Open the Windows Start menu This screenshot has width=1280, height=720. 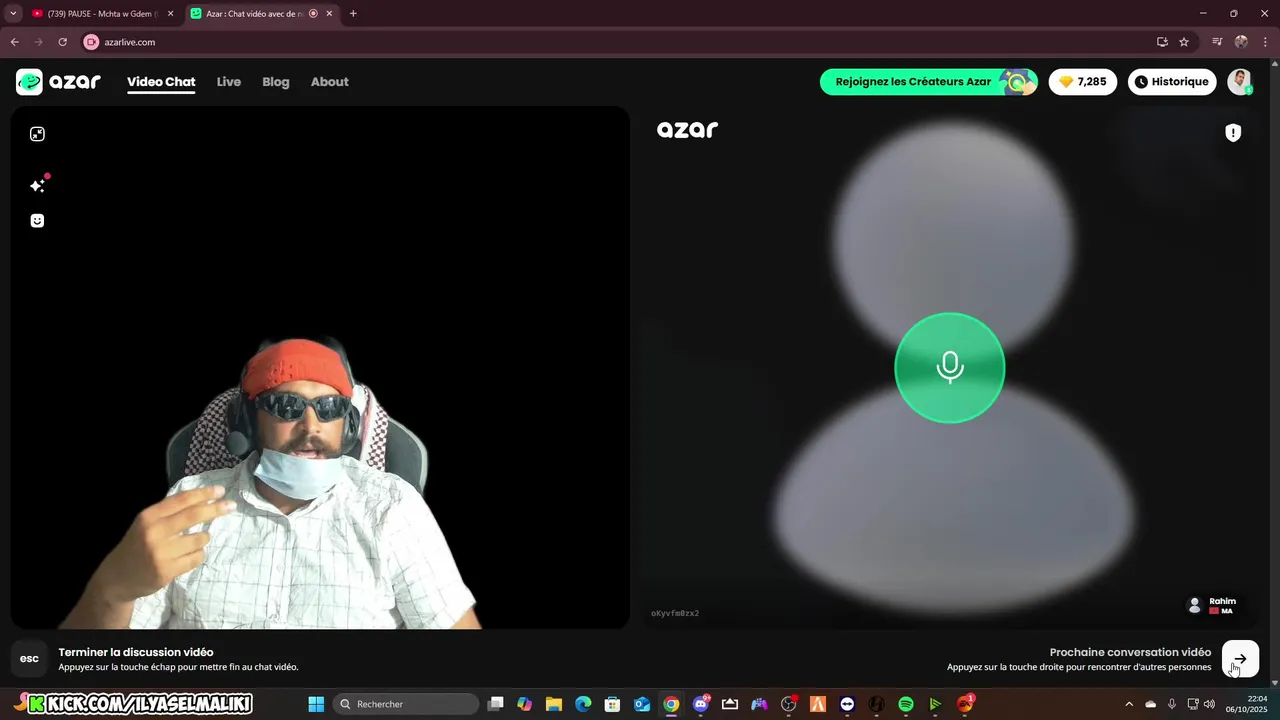[x=316, y=704]
